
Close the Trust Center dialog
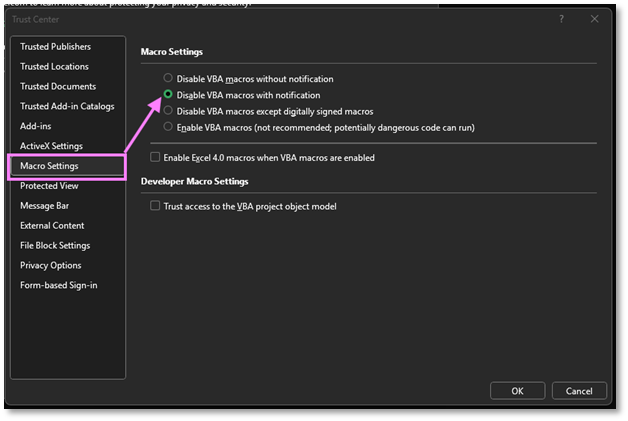(594, 19)
